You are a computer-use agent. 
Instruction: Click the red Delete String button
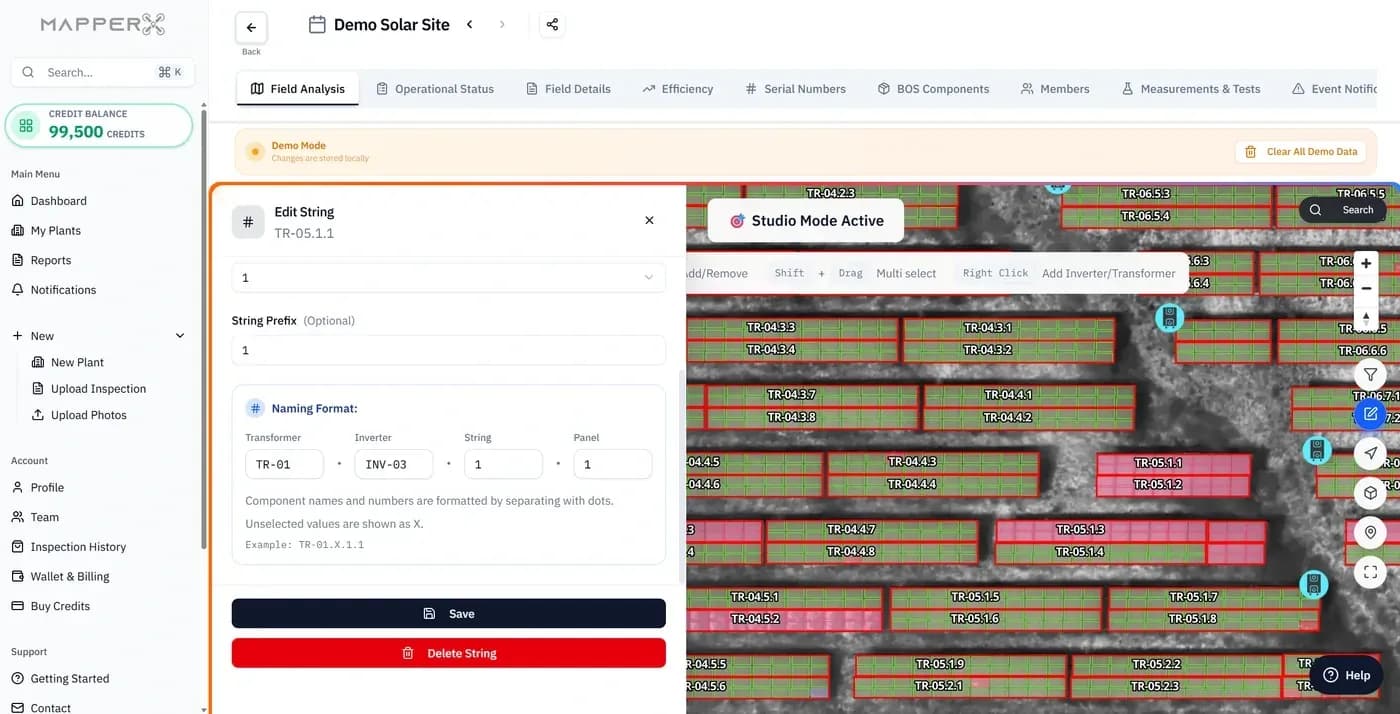(448, 653)
